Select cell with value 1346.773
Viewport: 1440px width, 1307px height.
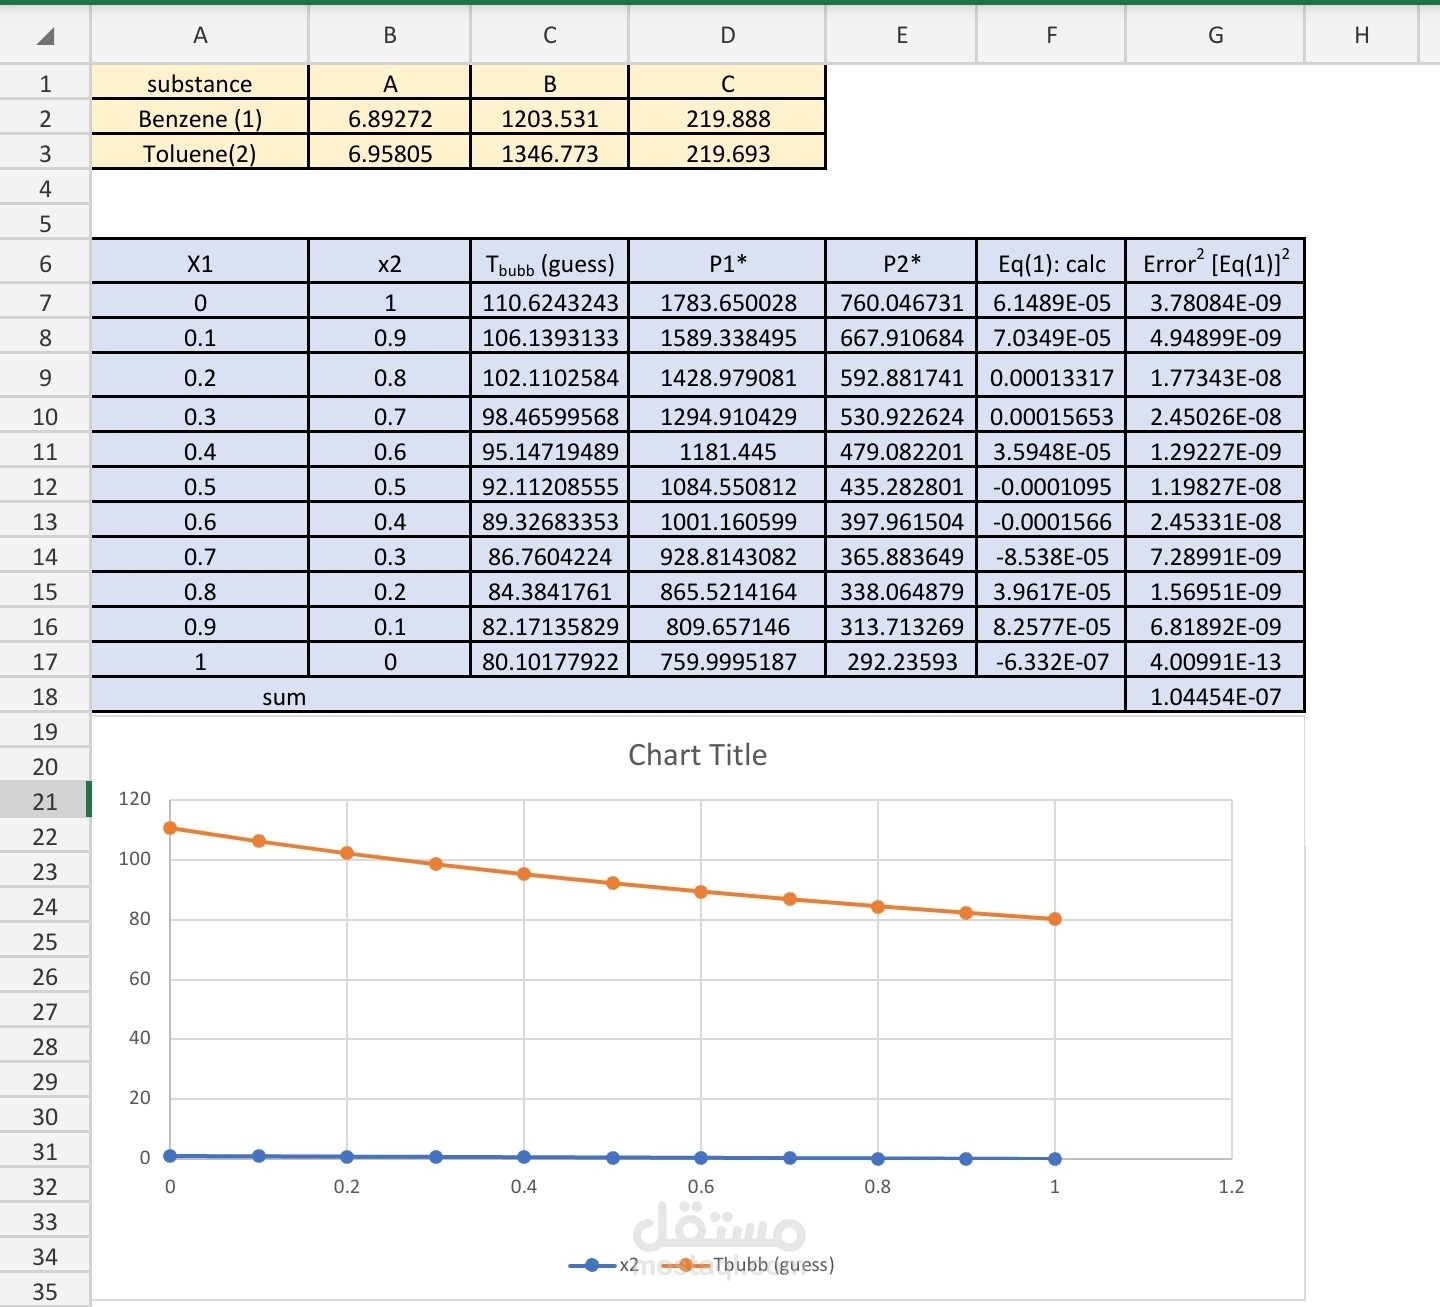550,153
